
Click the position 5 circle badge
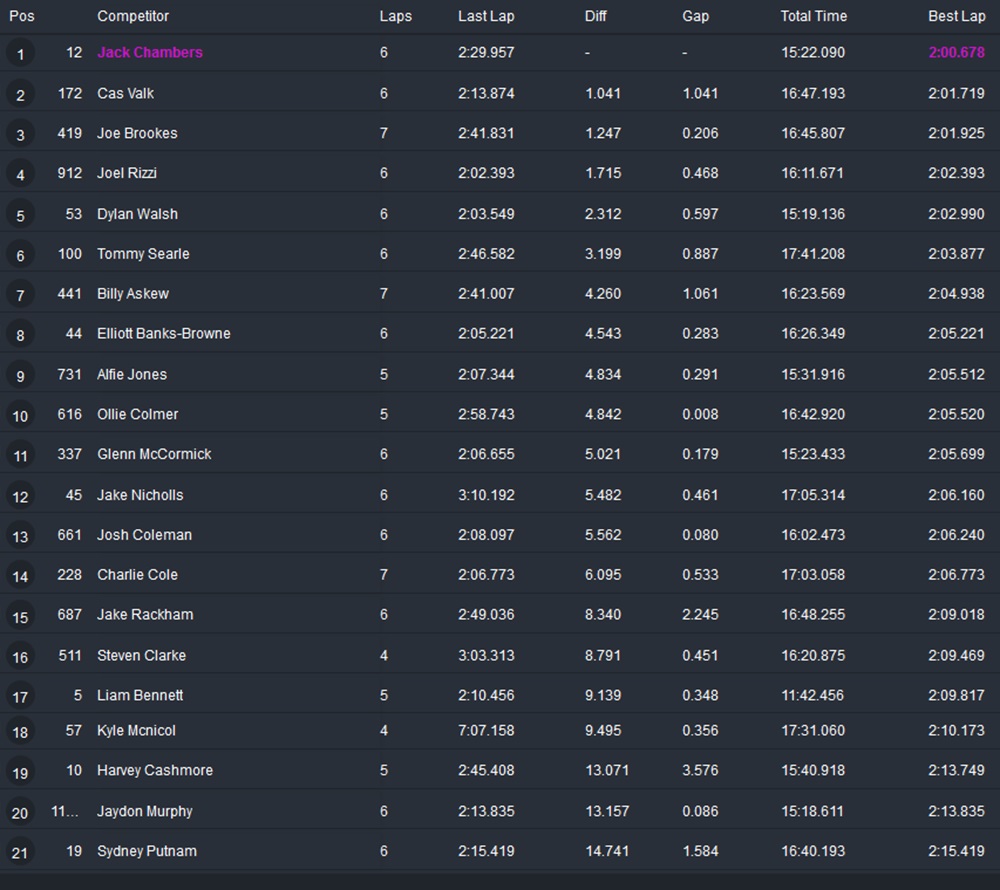click(20, 215)
